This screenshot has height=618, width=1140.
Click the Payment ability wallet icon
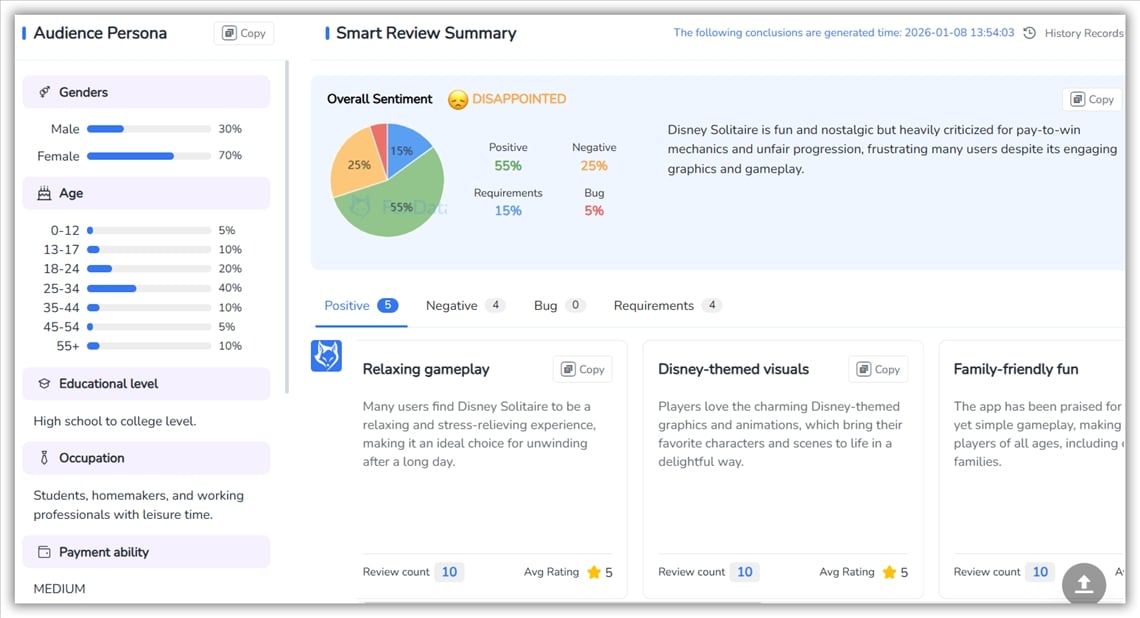click(44, 552)
